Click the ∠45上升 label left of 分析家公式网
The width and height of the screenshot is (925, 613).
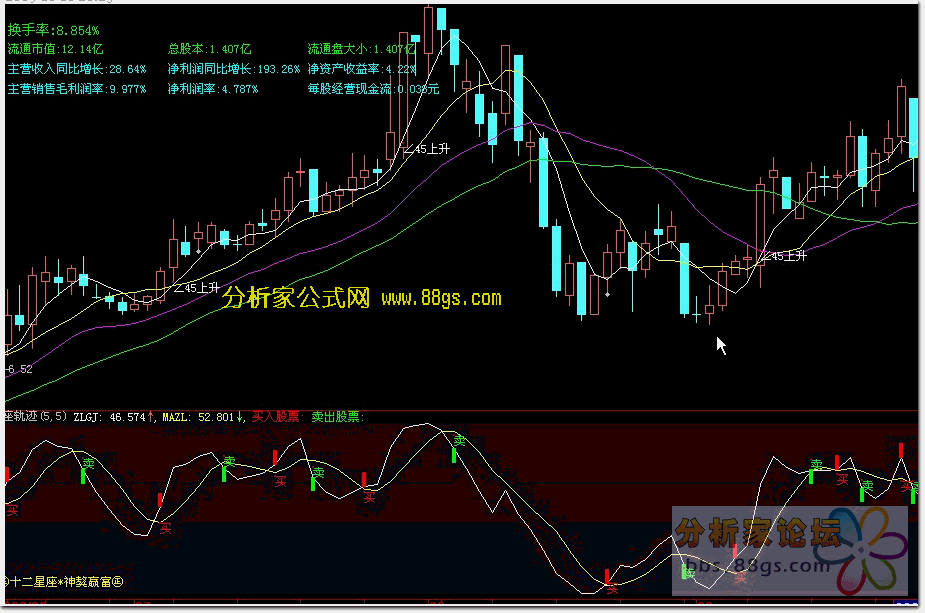(196, 288)
